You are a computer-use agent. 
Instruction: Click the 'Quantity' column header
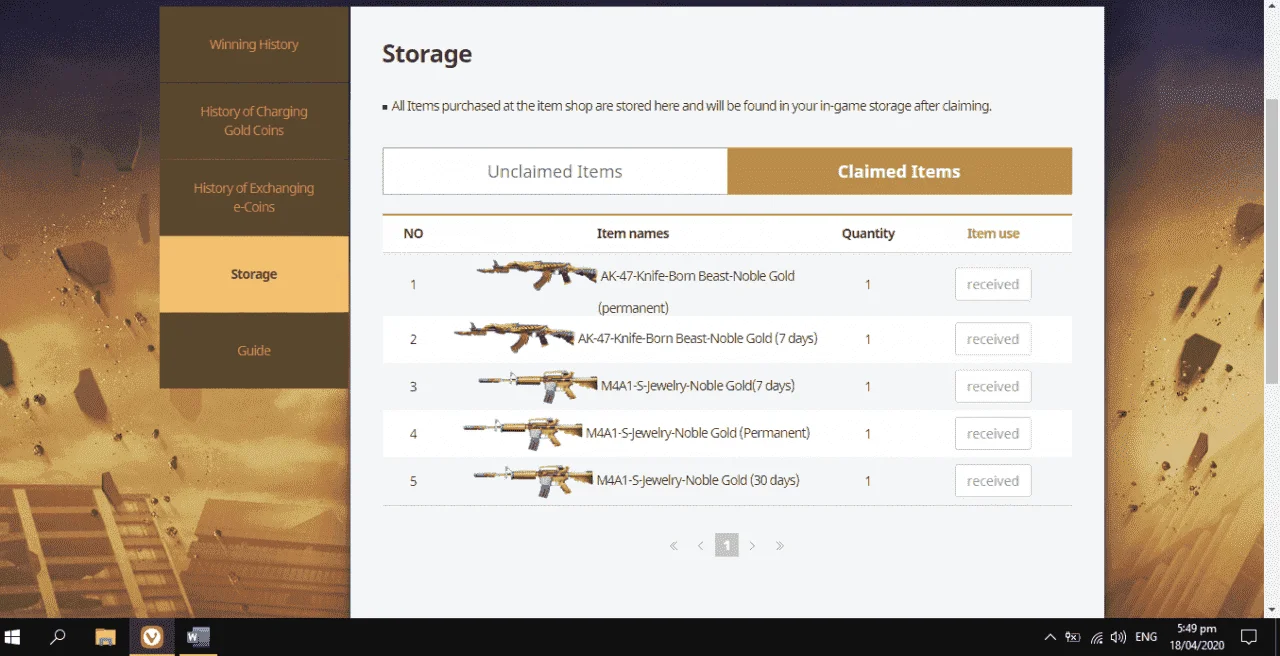point(868,233)
